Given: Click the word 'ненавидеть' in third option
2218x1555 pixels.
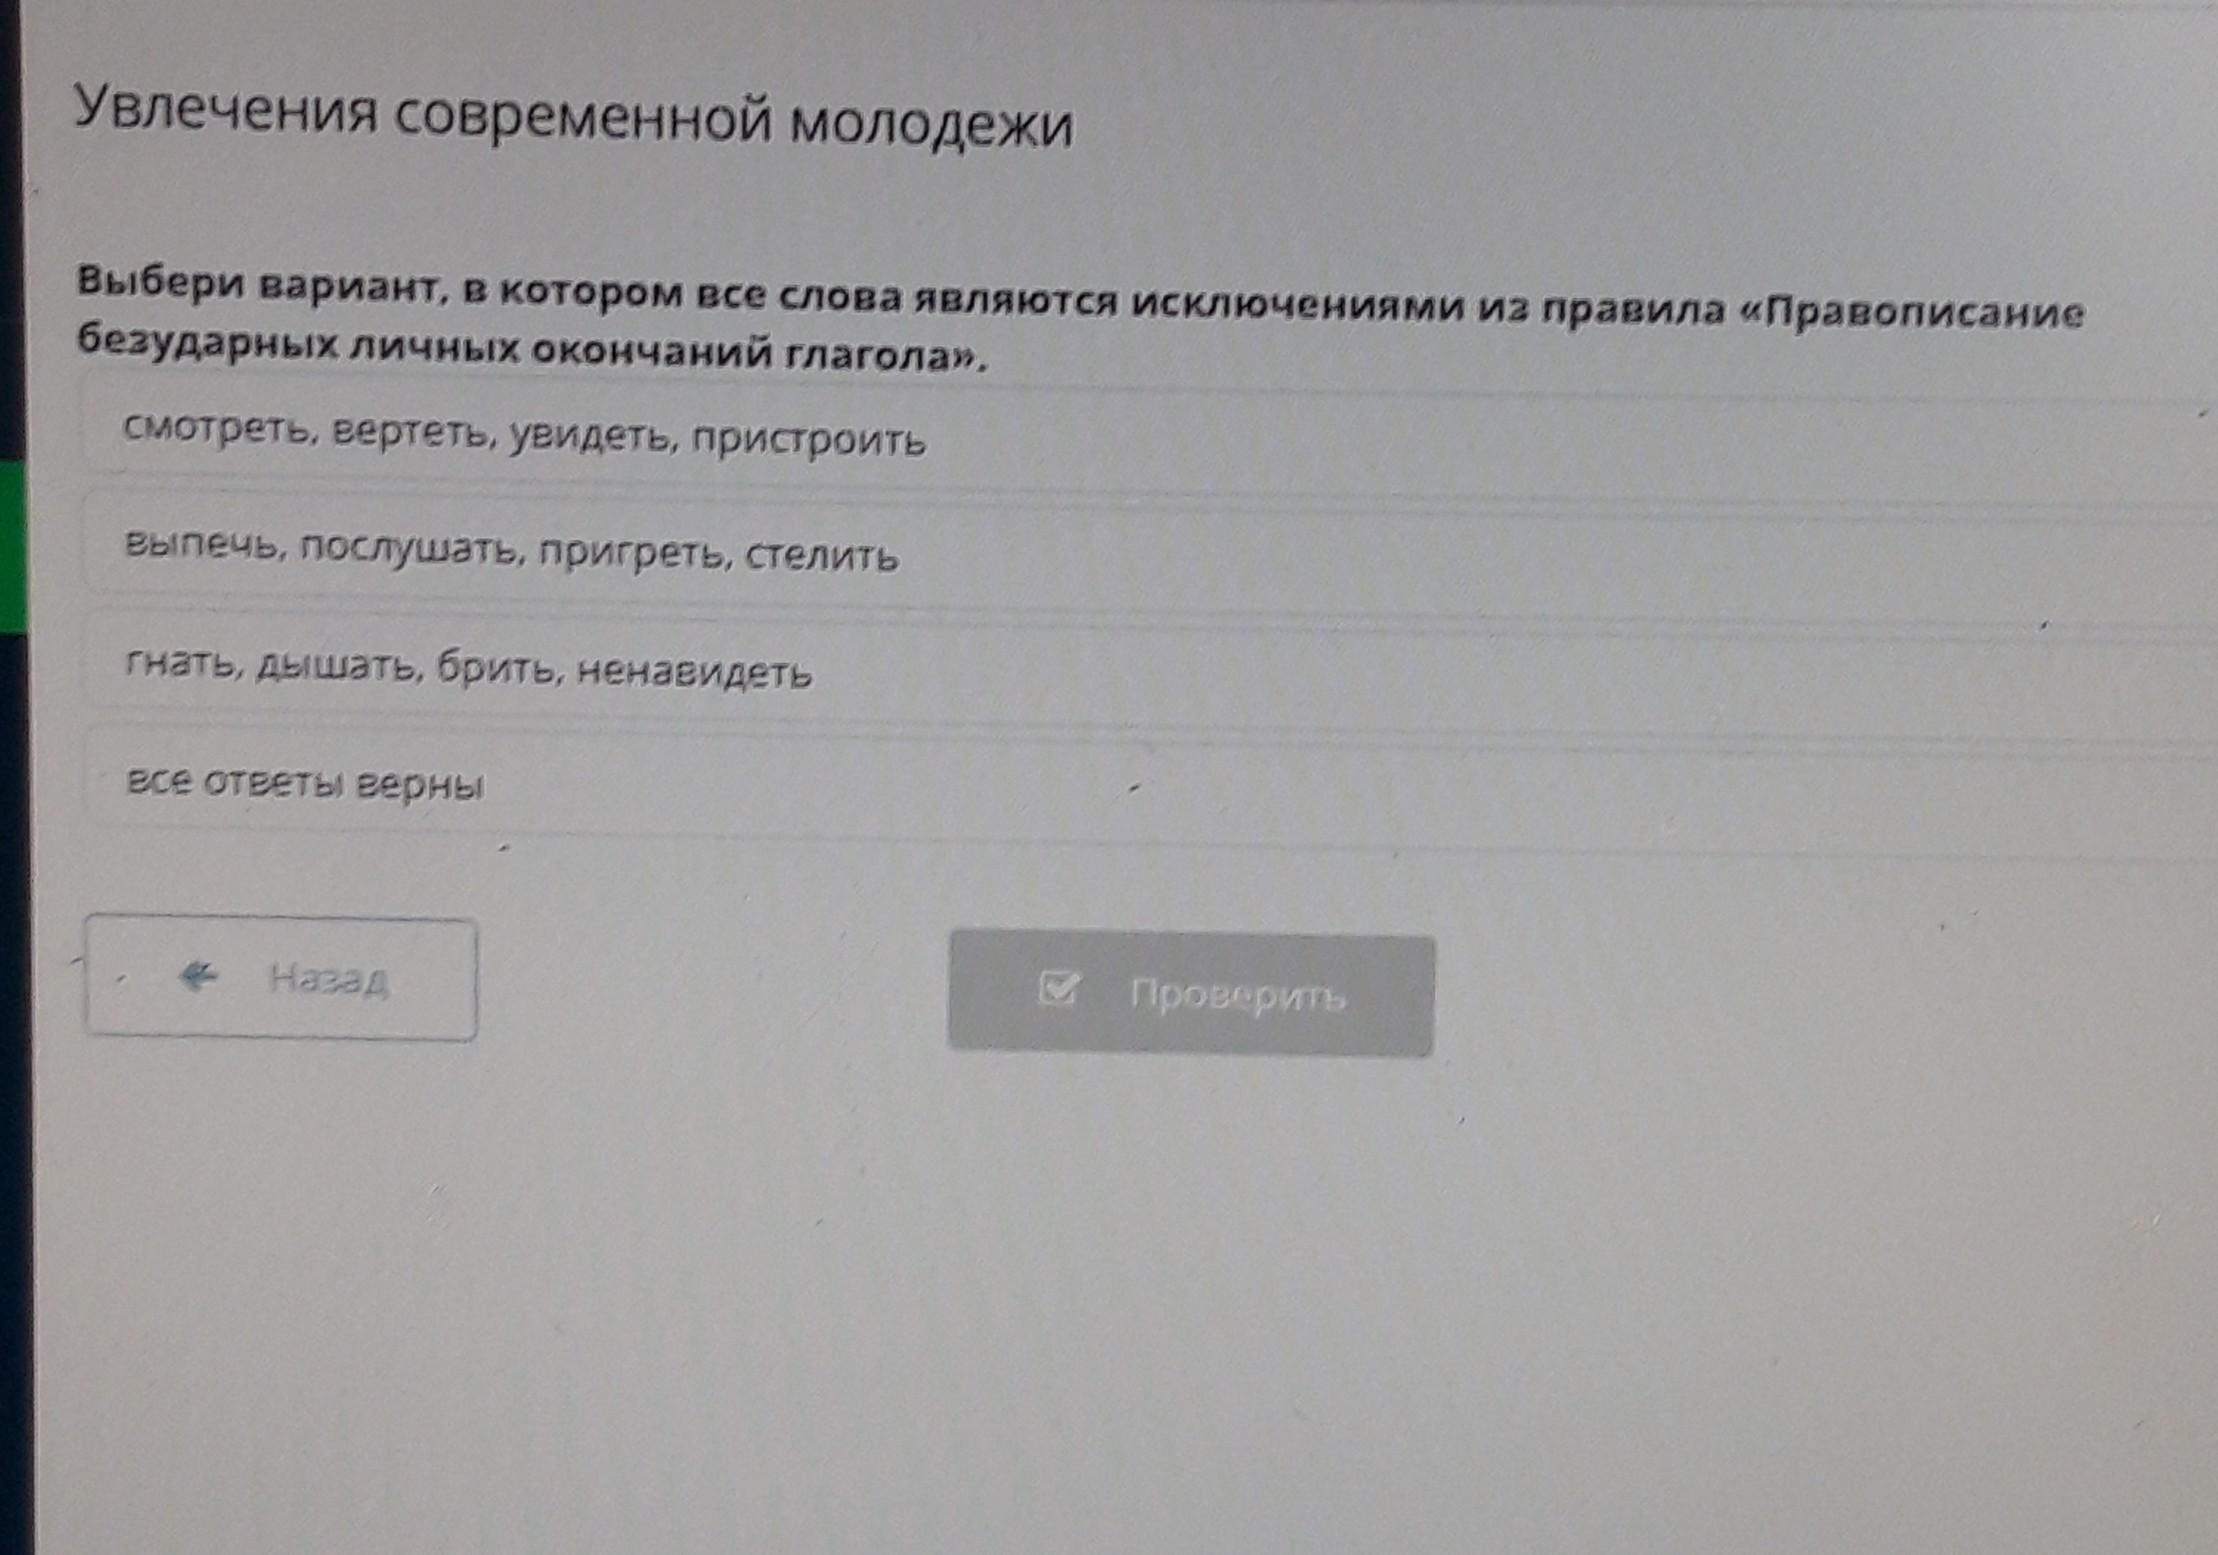Looking at the screenshot, I should (694, 671).
